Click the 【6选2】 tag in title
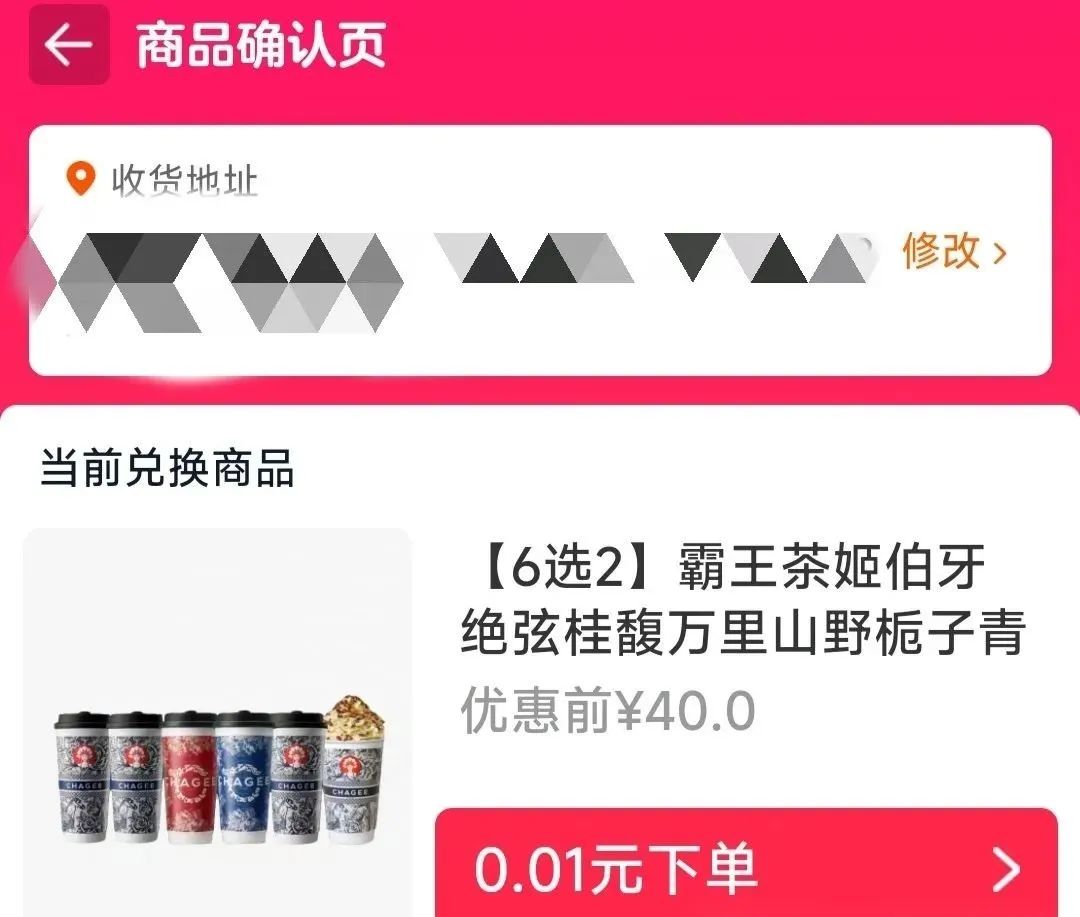Image resolution: width=1080 pixels, height=917 pixels. tap(565, 567)
